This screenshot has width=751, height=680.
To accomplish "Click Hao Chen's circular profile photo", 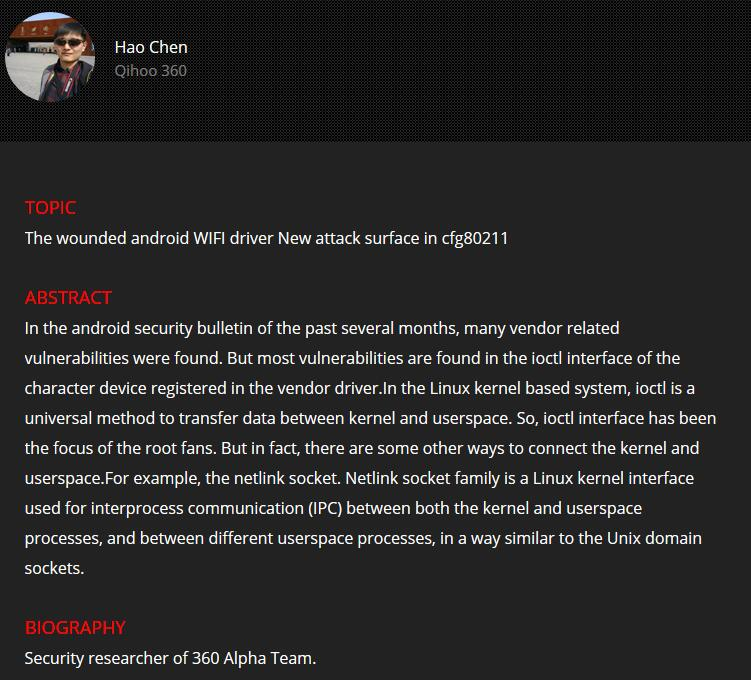I will (x=50, y=57).
